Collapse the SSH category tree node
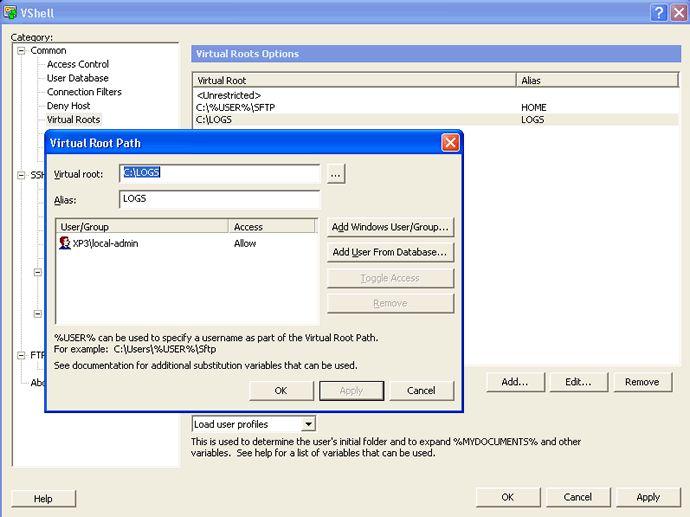690x517 pixels. point(21,175)
